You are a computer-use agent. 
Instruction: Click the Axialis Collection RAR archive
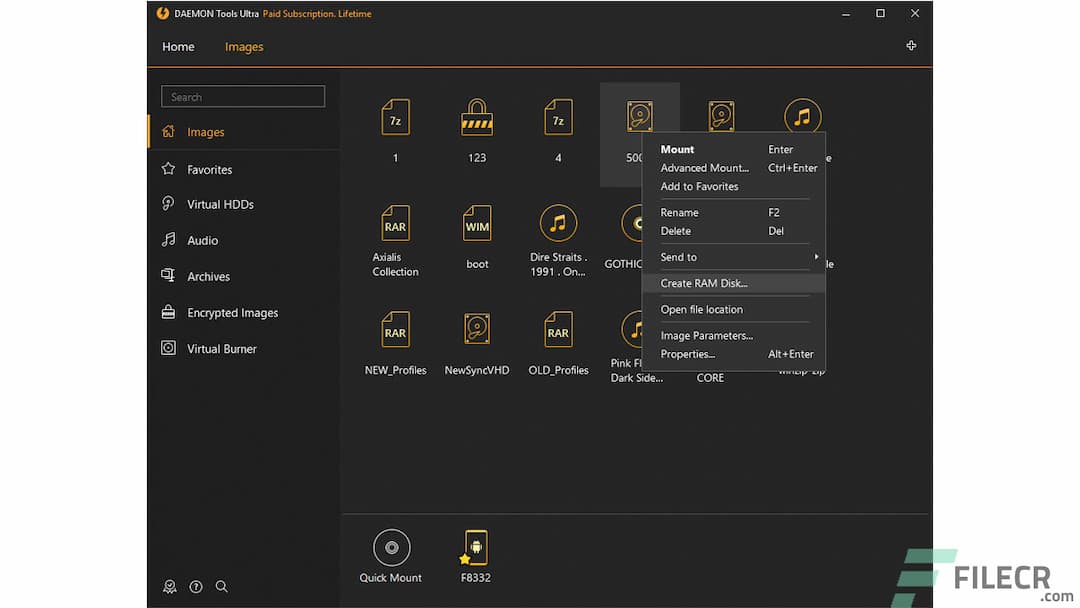[395, 226]
